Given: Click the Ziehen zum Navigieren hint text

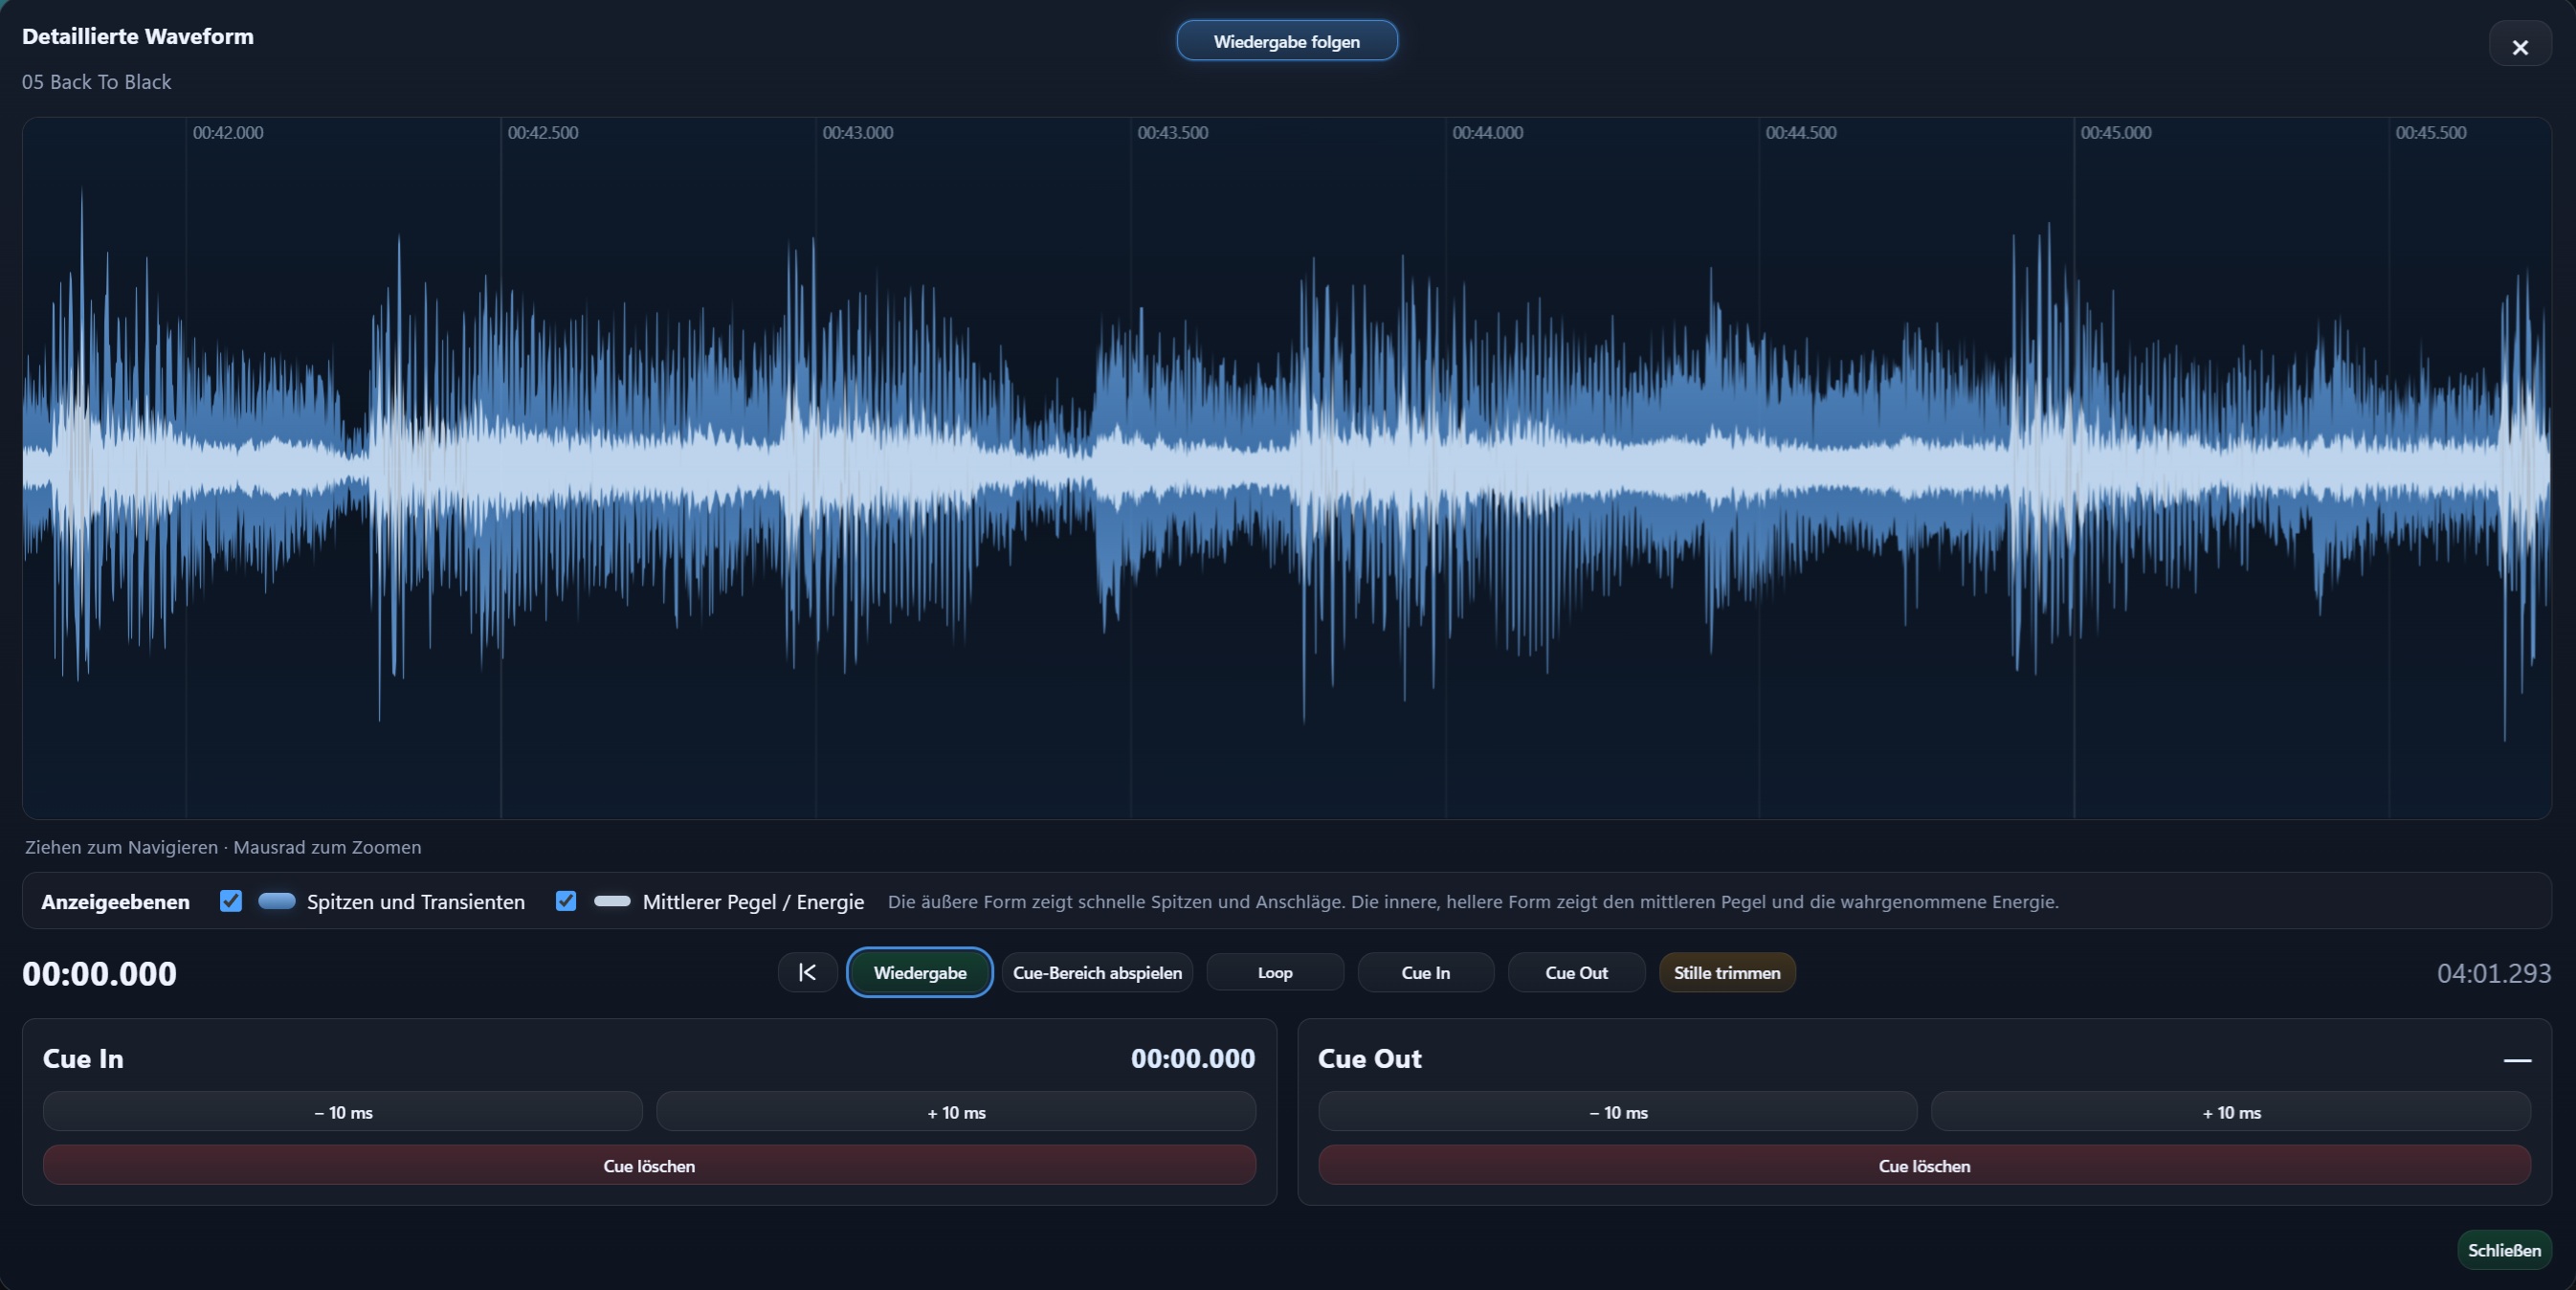Looking at the screenshot, I should tap(223, 847).
